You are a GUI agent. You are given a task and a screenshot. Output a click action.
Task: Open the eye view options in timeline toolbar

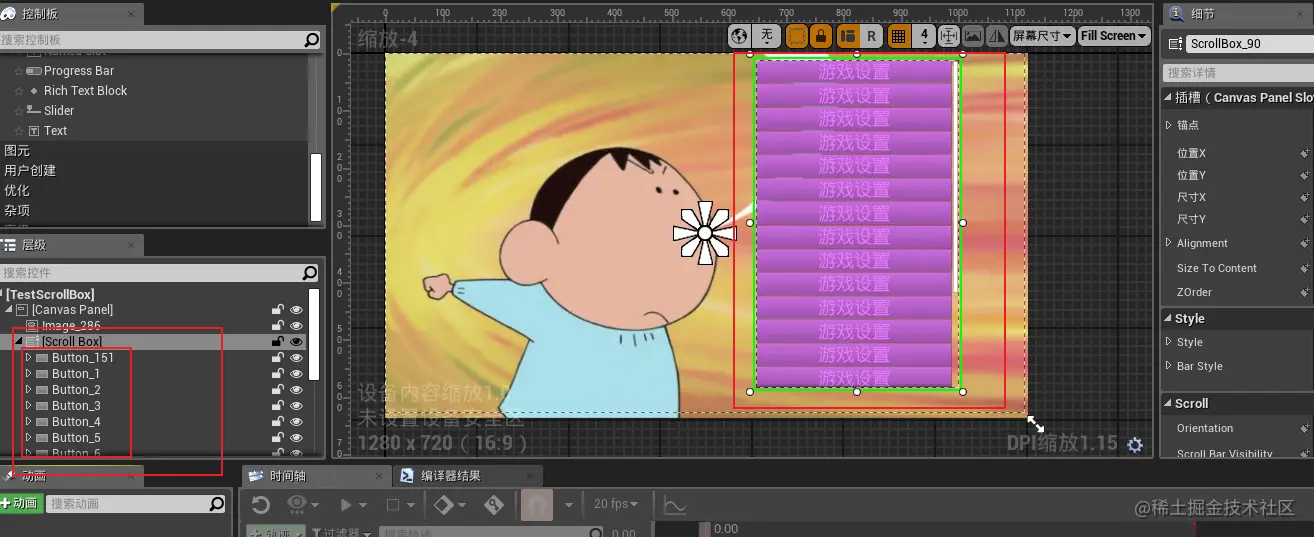tap(301, 506)
